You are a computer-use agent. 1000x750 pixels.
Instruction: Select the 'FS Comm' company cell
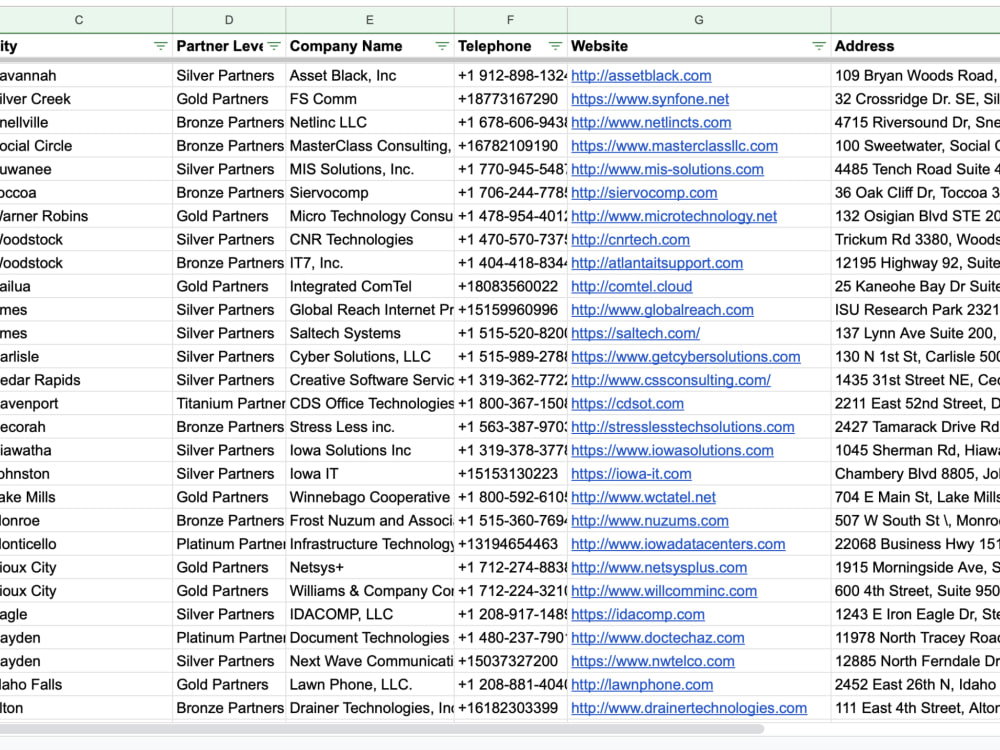coord(370,99)
